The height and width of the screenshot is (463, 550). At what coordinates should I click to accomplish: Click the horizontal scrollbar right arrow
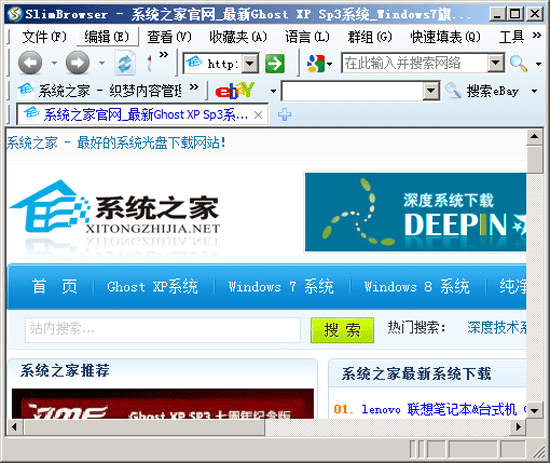pyautogui.click(x=518, y=427)
